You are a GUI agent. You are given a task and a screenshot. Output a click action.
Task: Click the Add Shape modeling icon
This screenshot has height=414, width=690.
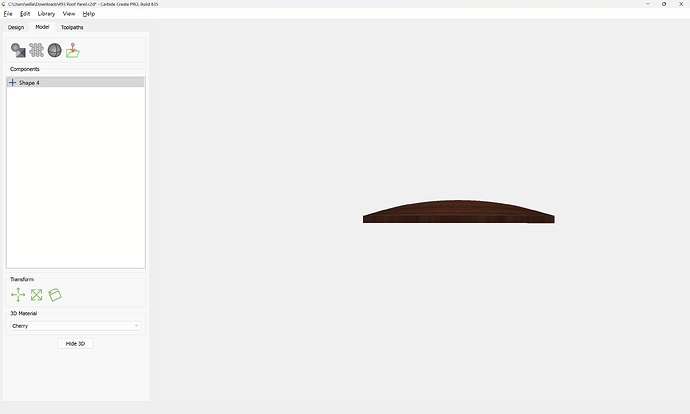click(18, 50)
